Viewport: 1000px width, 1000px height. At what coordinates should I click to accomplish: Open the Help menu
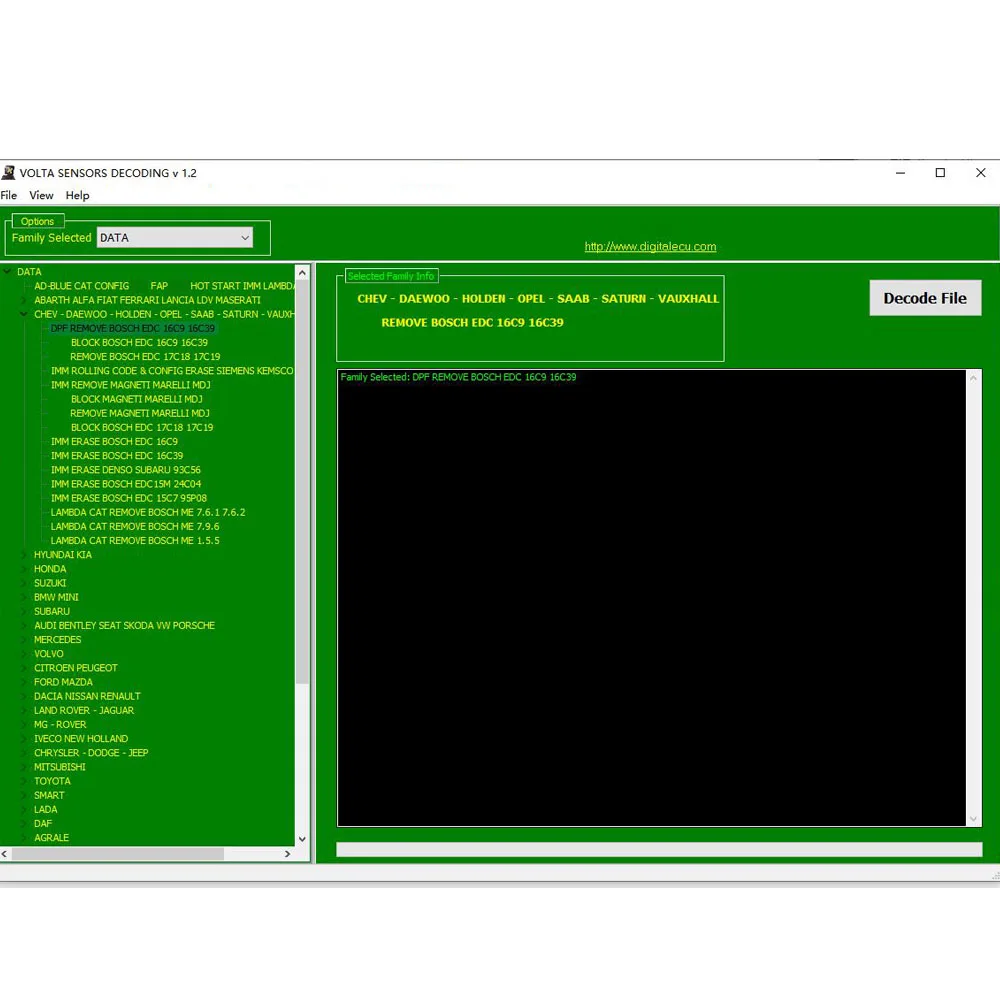click(x=77, y=195)
